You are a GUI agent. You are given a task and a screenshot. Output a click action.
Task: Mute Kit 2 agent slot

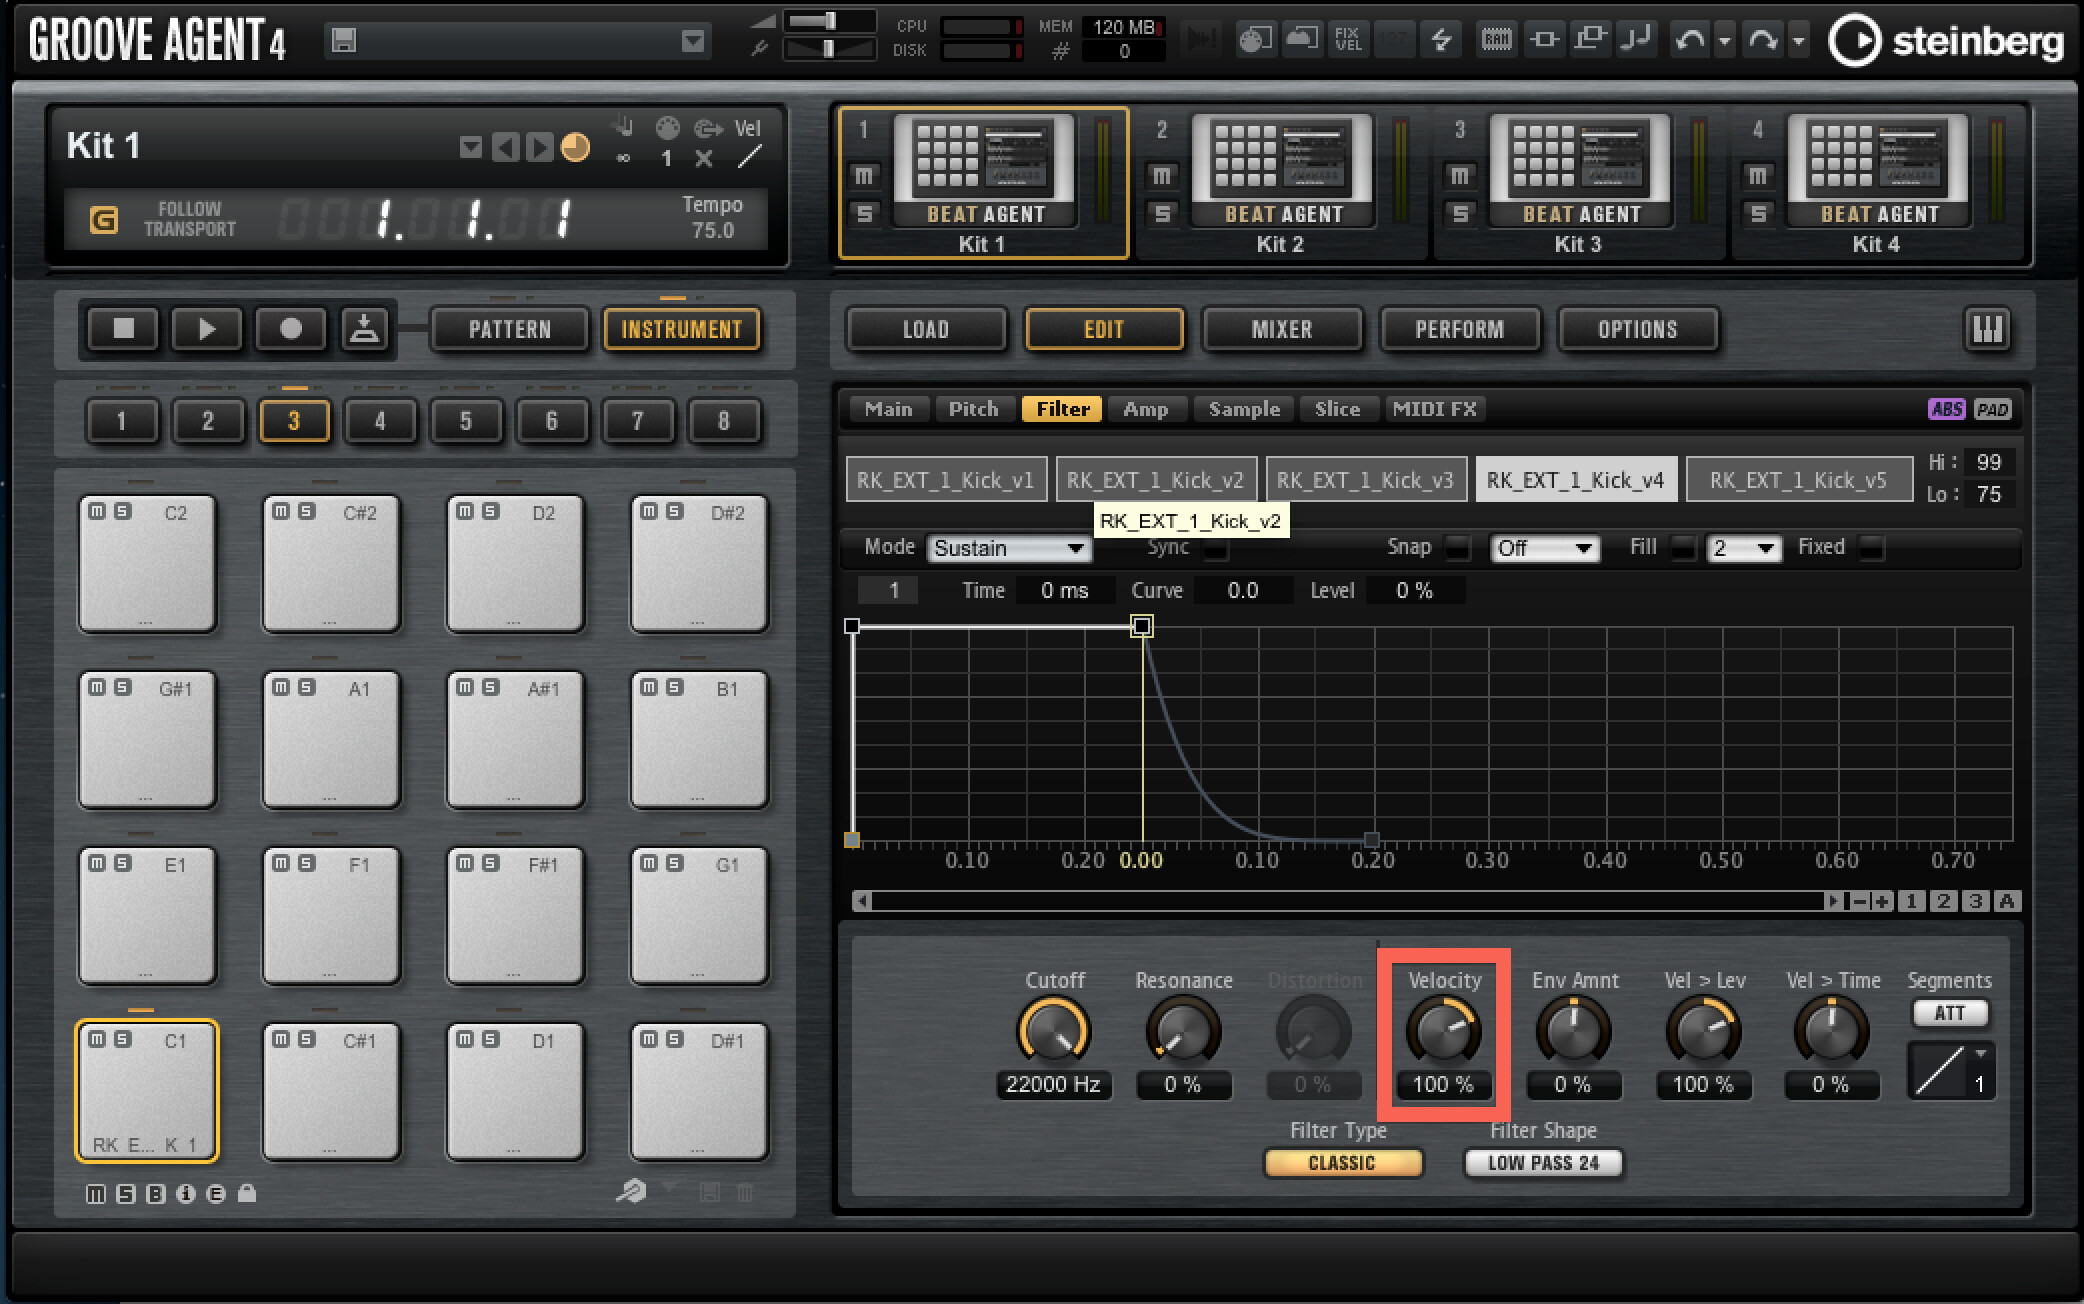(1161, 176)
